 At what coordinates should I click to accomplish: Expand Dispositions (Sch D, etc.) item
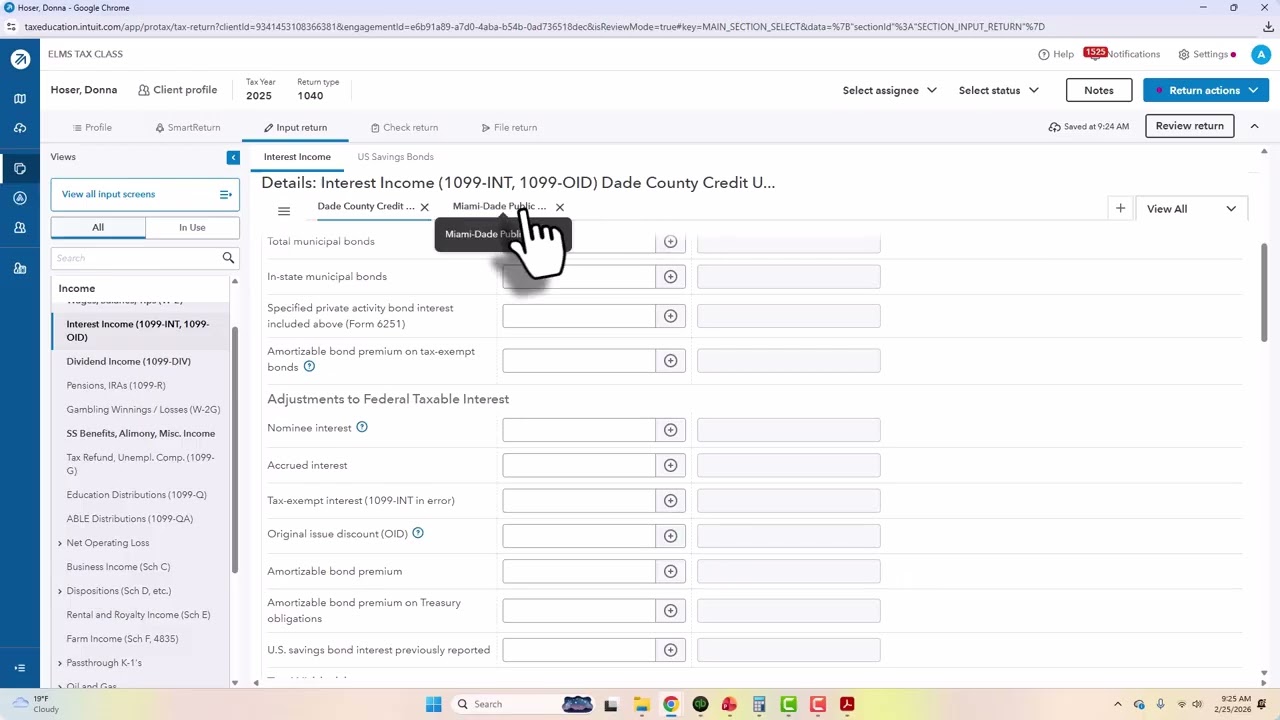pyautogui.click(x=60, y=591)
